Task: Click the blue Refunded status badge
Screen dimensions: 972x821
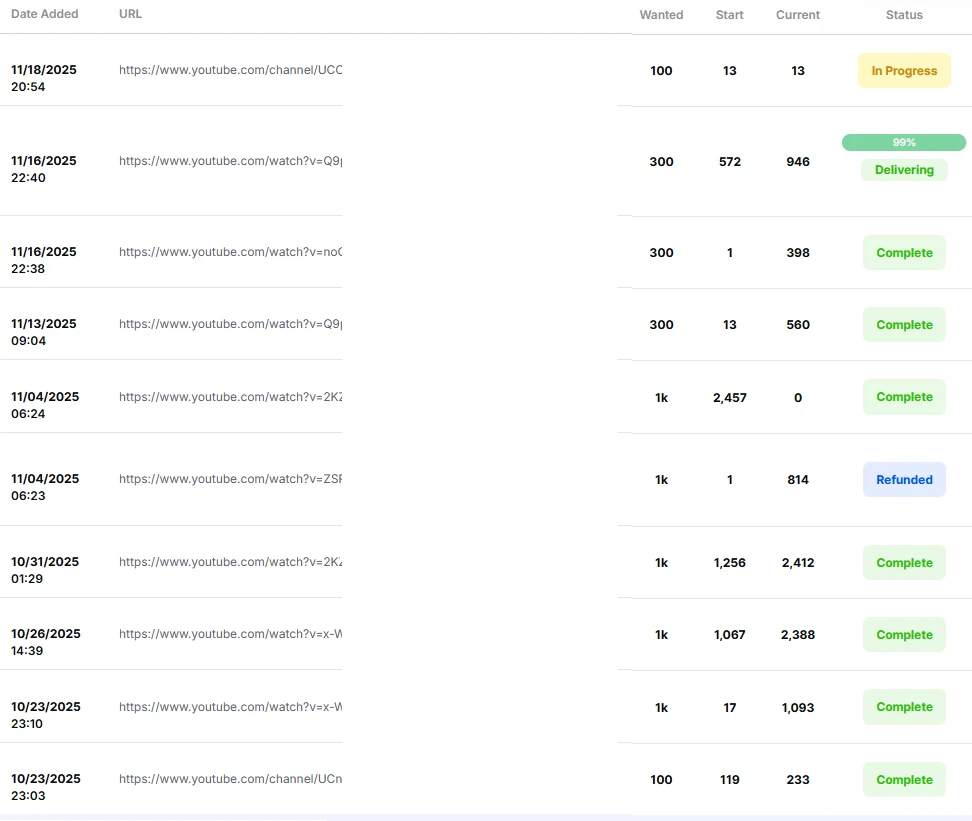Action: [904, 480]
